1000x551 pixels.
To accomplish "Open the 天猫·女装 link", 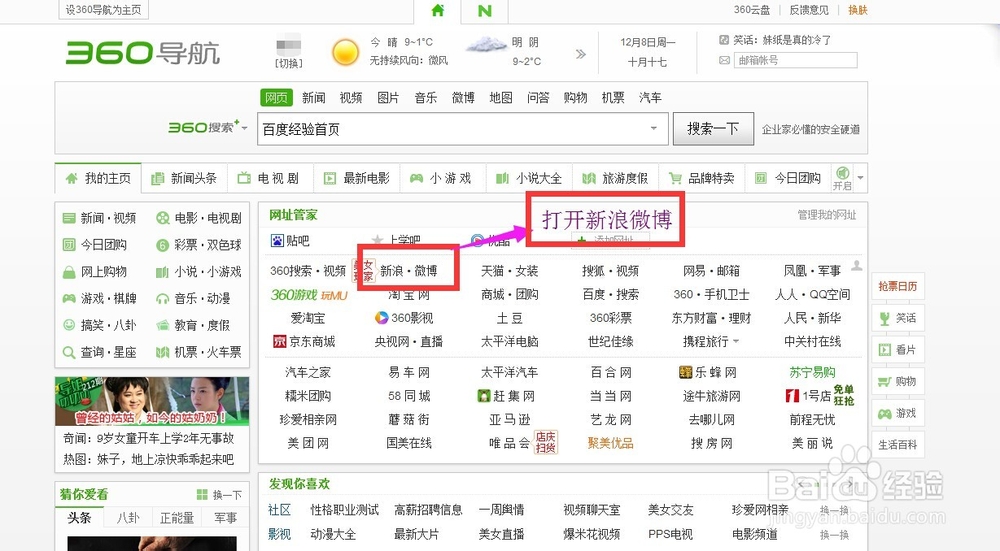I will click(510, 271).
